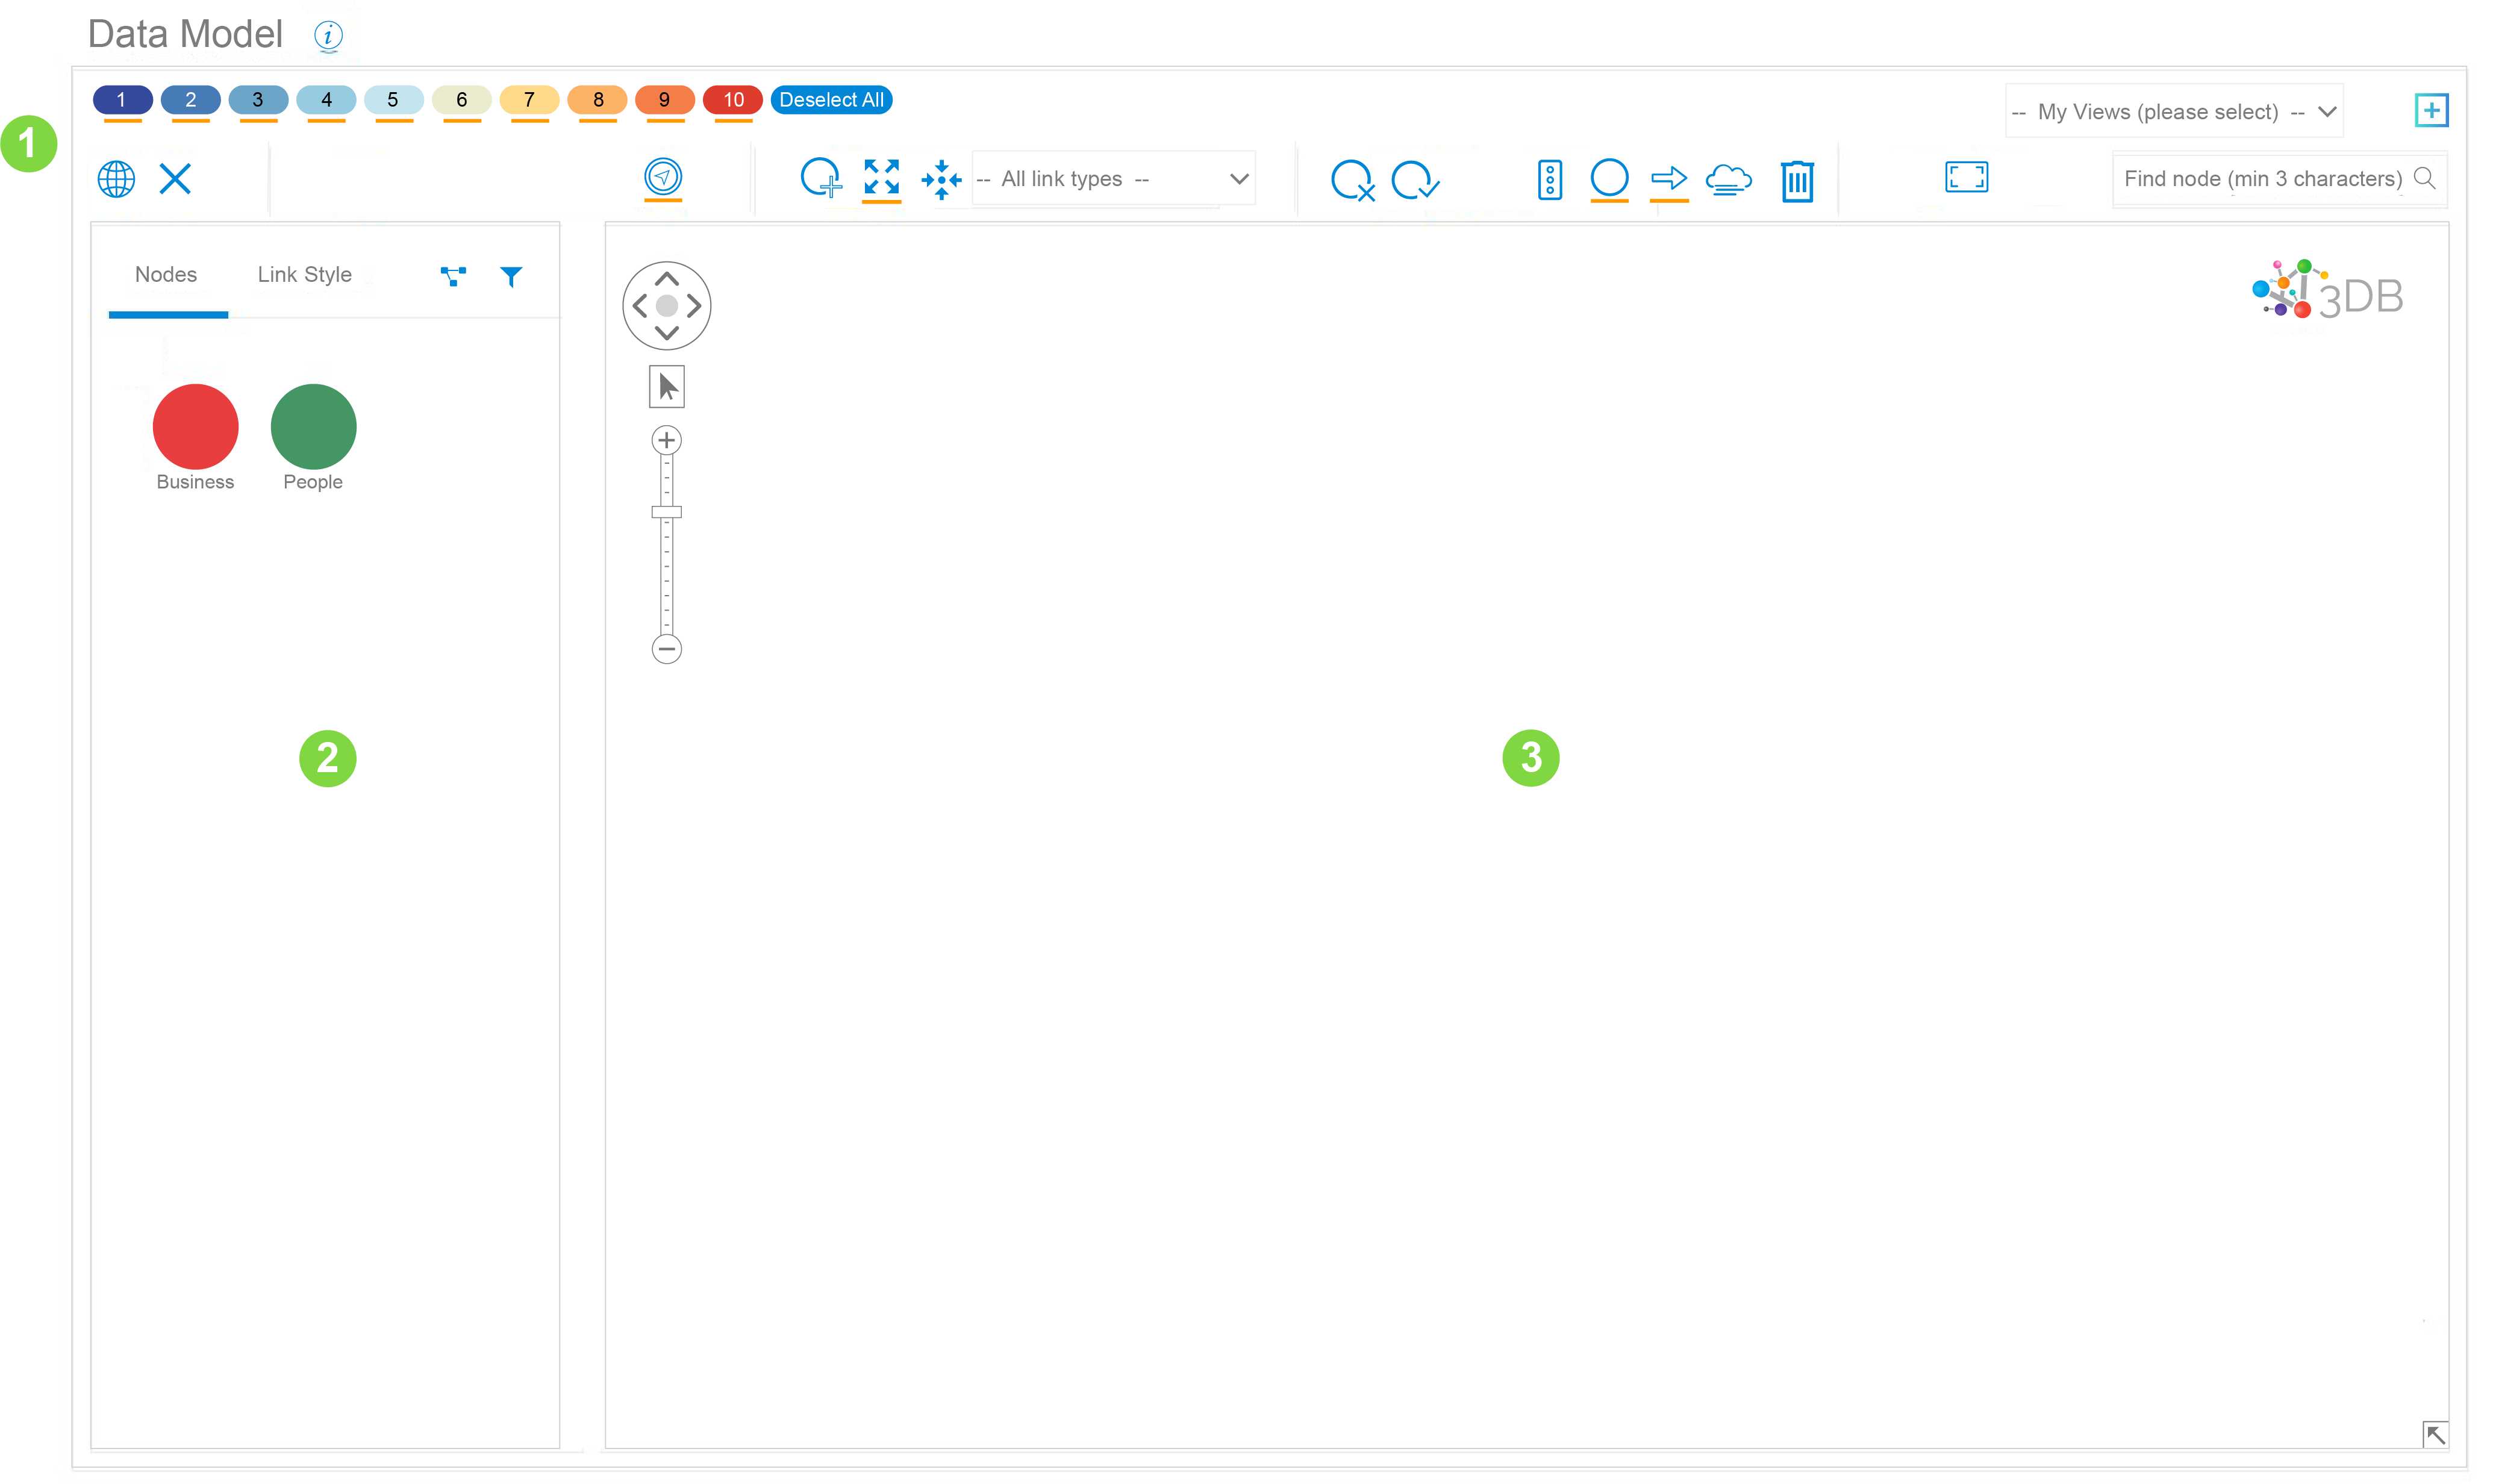
Task: Click the zoom out minus button
Action: [x=667, y=650]
